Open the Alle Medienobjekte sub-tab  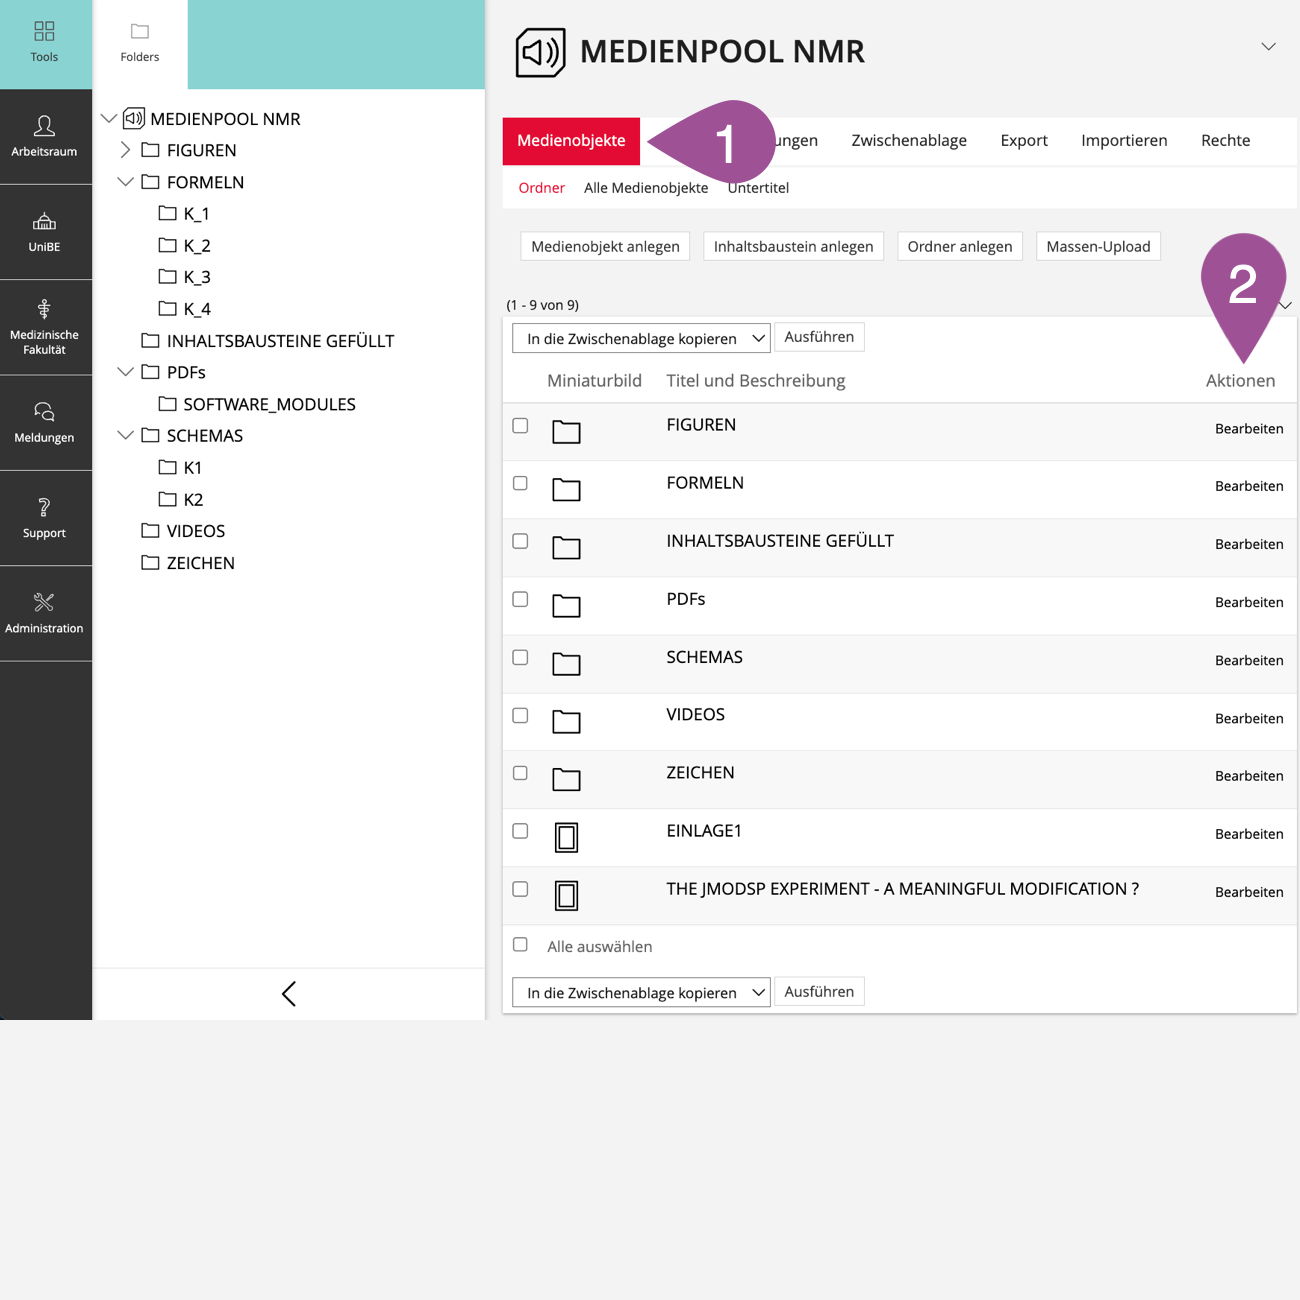645,188
